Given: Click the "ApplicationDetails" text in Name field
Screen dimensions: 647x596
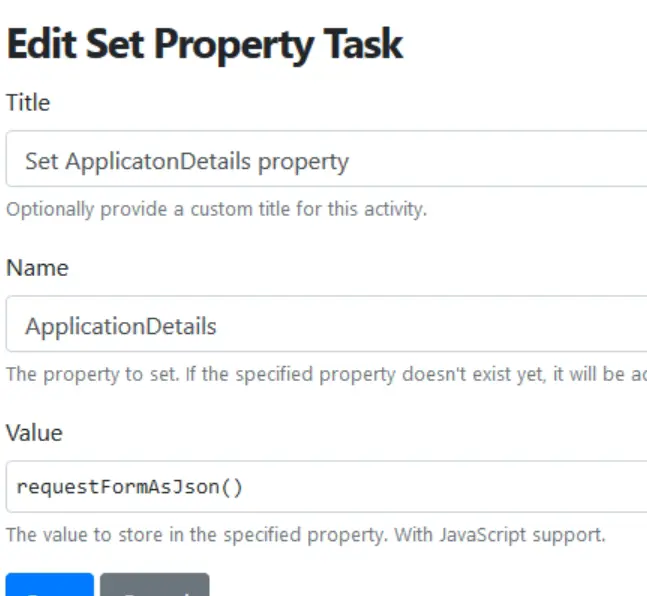Looking at the screenshot, I should pos(121,326).
